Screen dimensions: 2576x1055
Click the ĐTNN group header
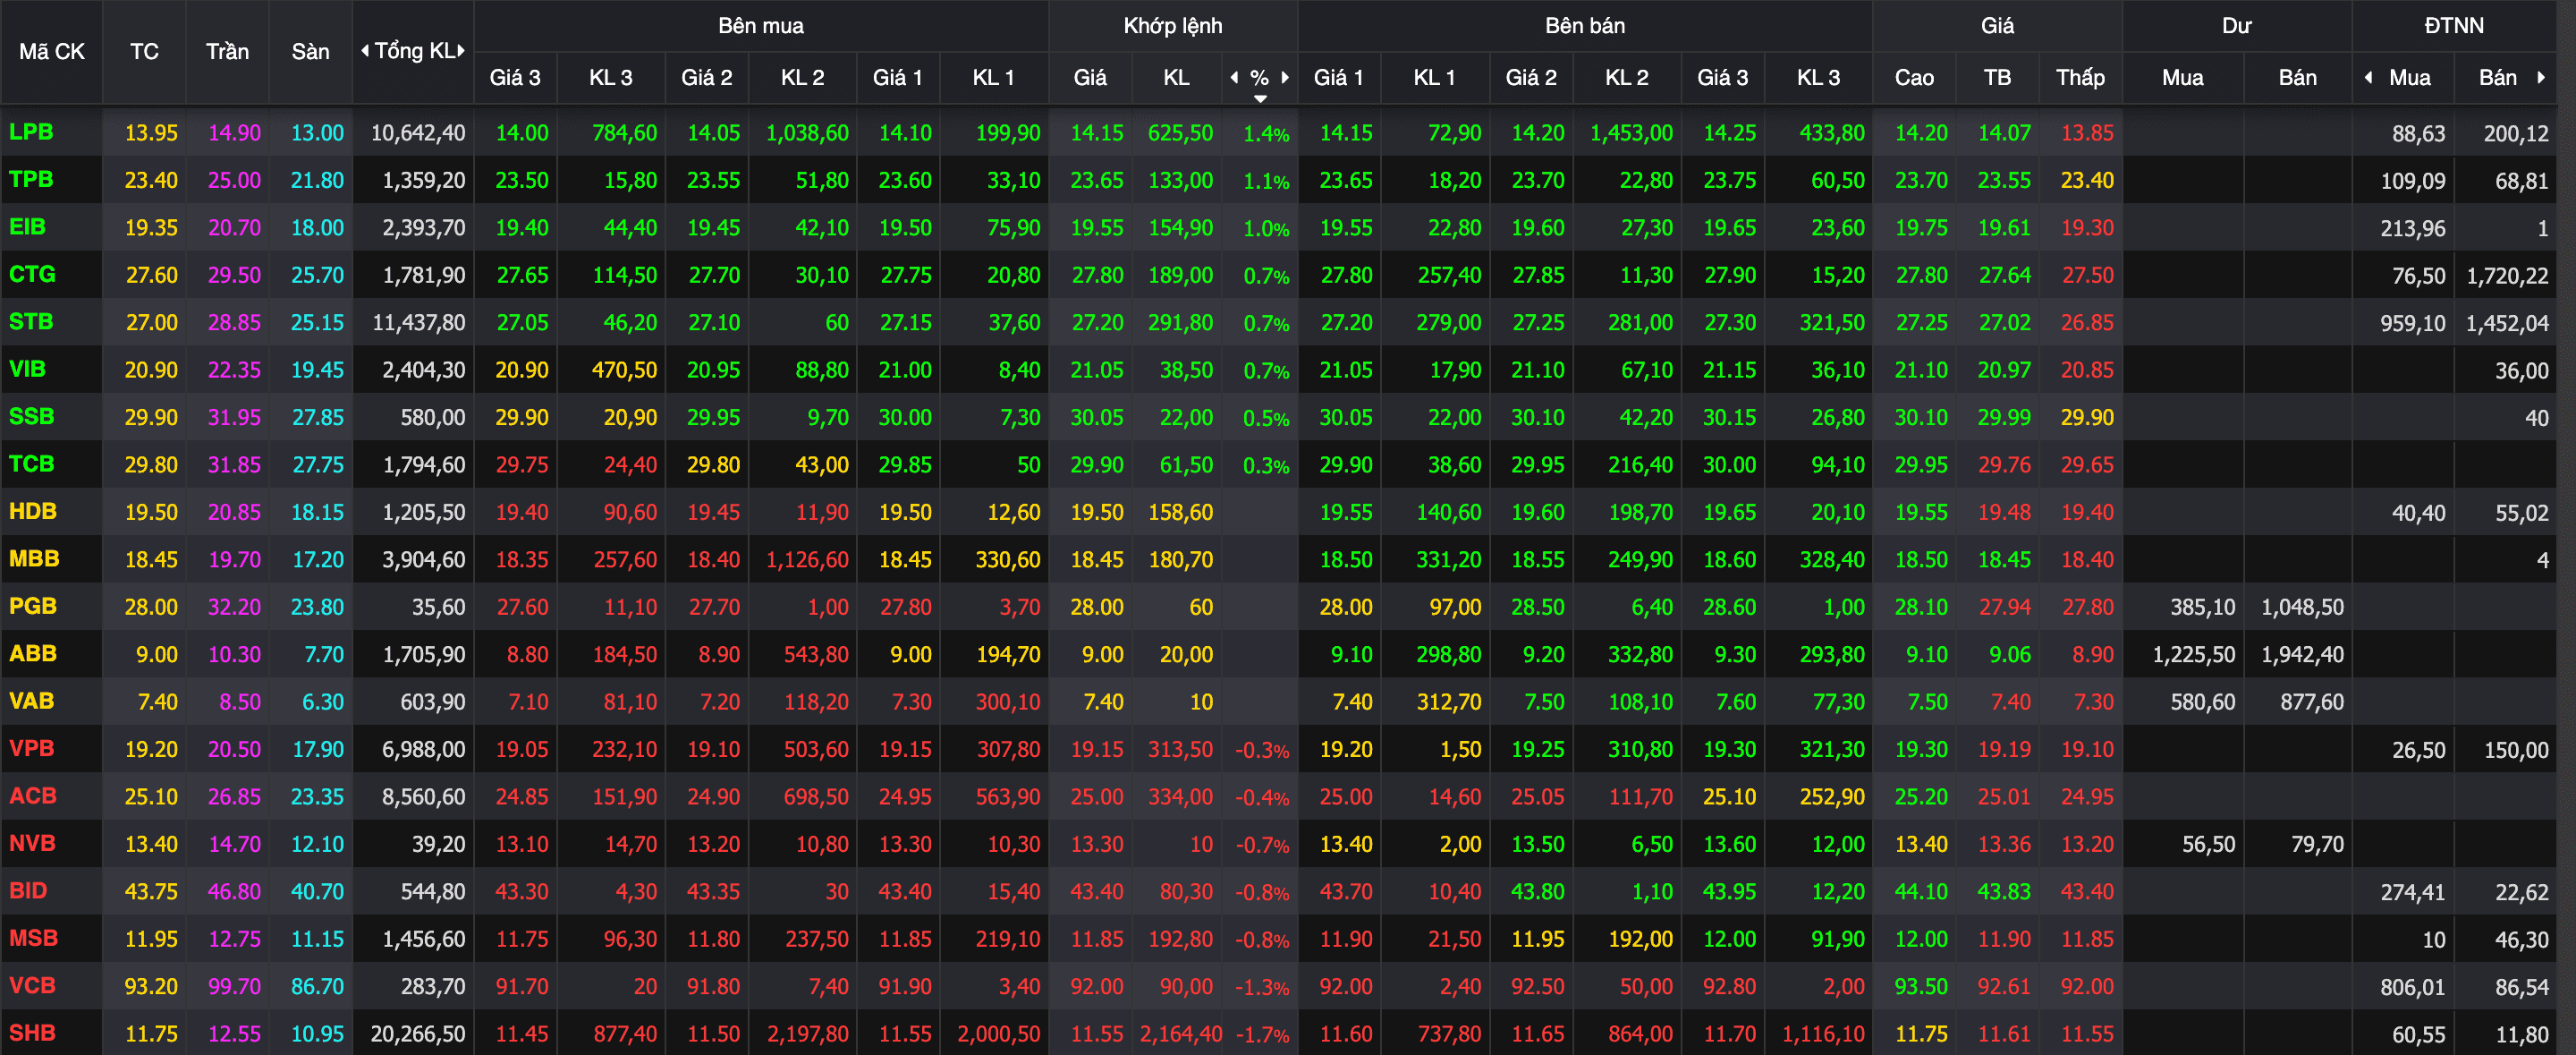pyautogui.click(x=2454, y=25)
